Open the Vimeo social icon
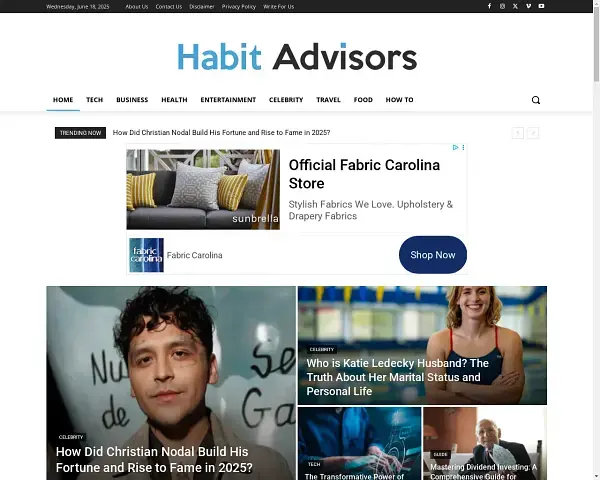Screen dimensions: 600x480 click(528, 6)
